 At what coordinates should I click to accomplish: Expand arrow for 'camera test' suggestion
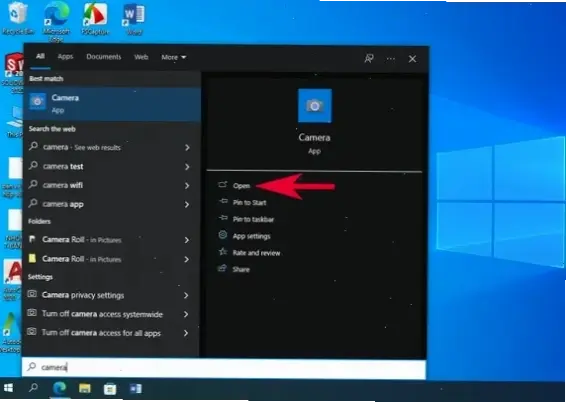[x=187, y=167]
